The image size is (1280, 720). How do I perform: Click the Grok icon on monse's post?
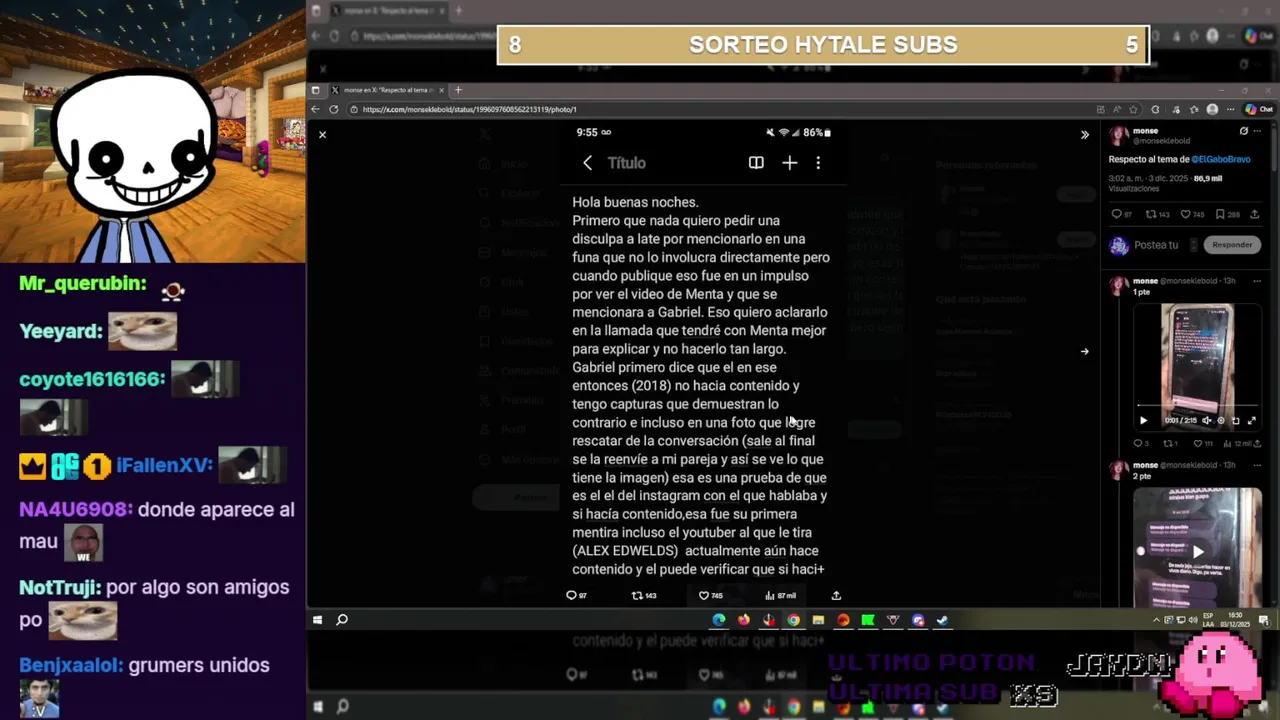[x=1243, y=131]
